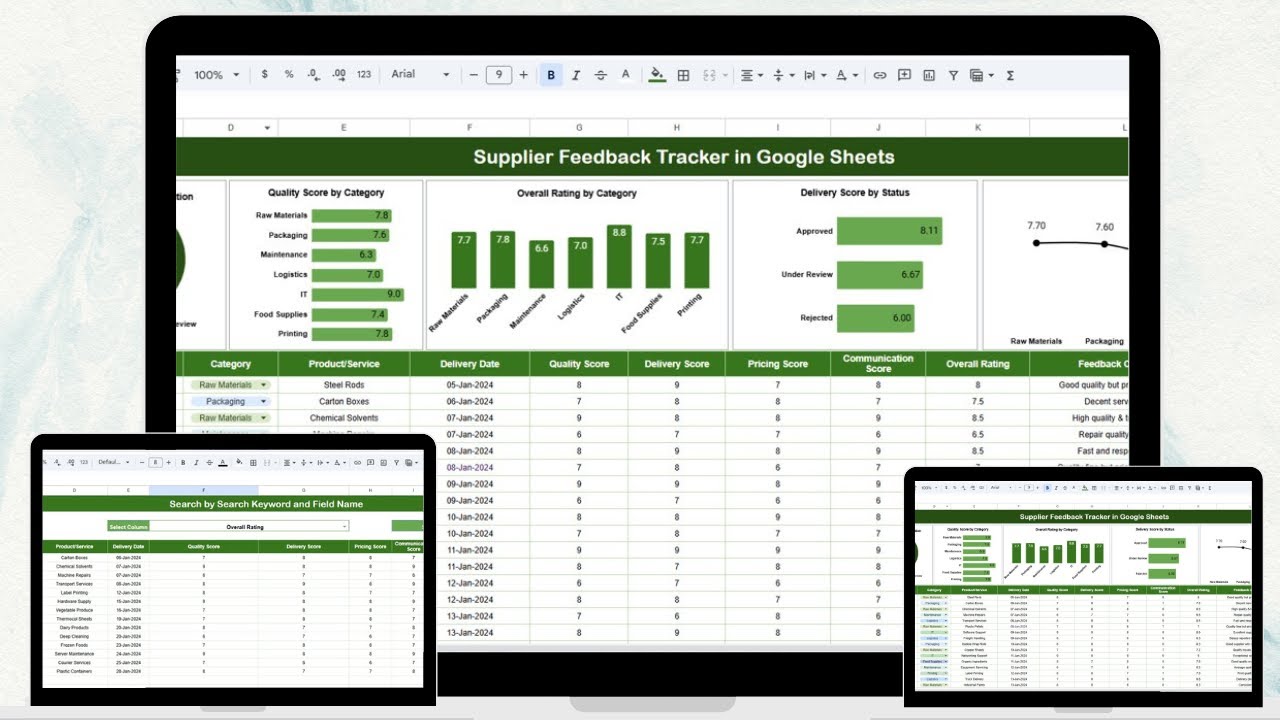The width and height of the screenshot is (1280, 720).
Task: Open Borders menu in main toolbar
Action: tap(684, 75)
